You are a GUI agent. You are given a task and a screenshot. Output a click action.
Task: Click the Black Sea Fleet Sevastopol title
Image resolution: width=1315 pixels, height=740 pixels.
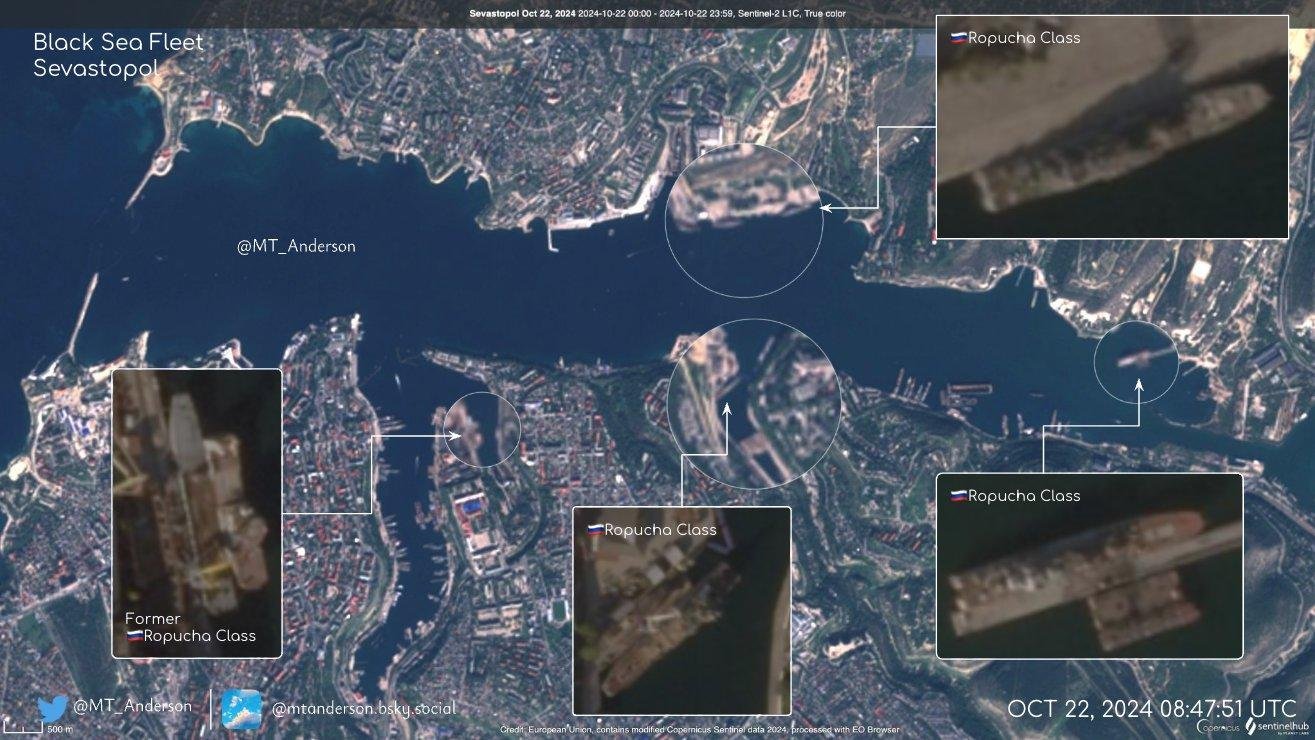coord(118,55)
